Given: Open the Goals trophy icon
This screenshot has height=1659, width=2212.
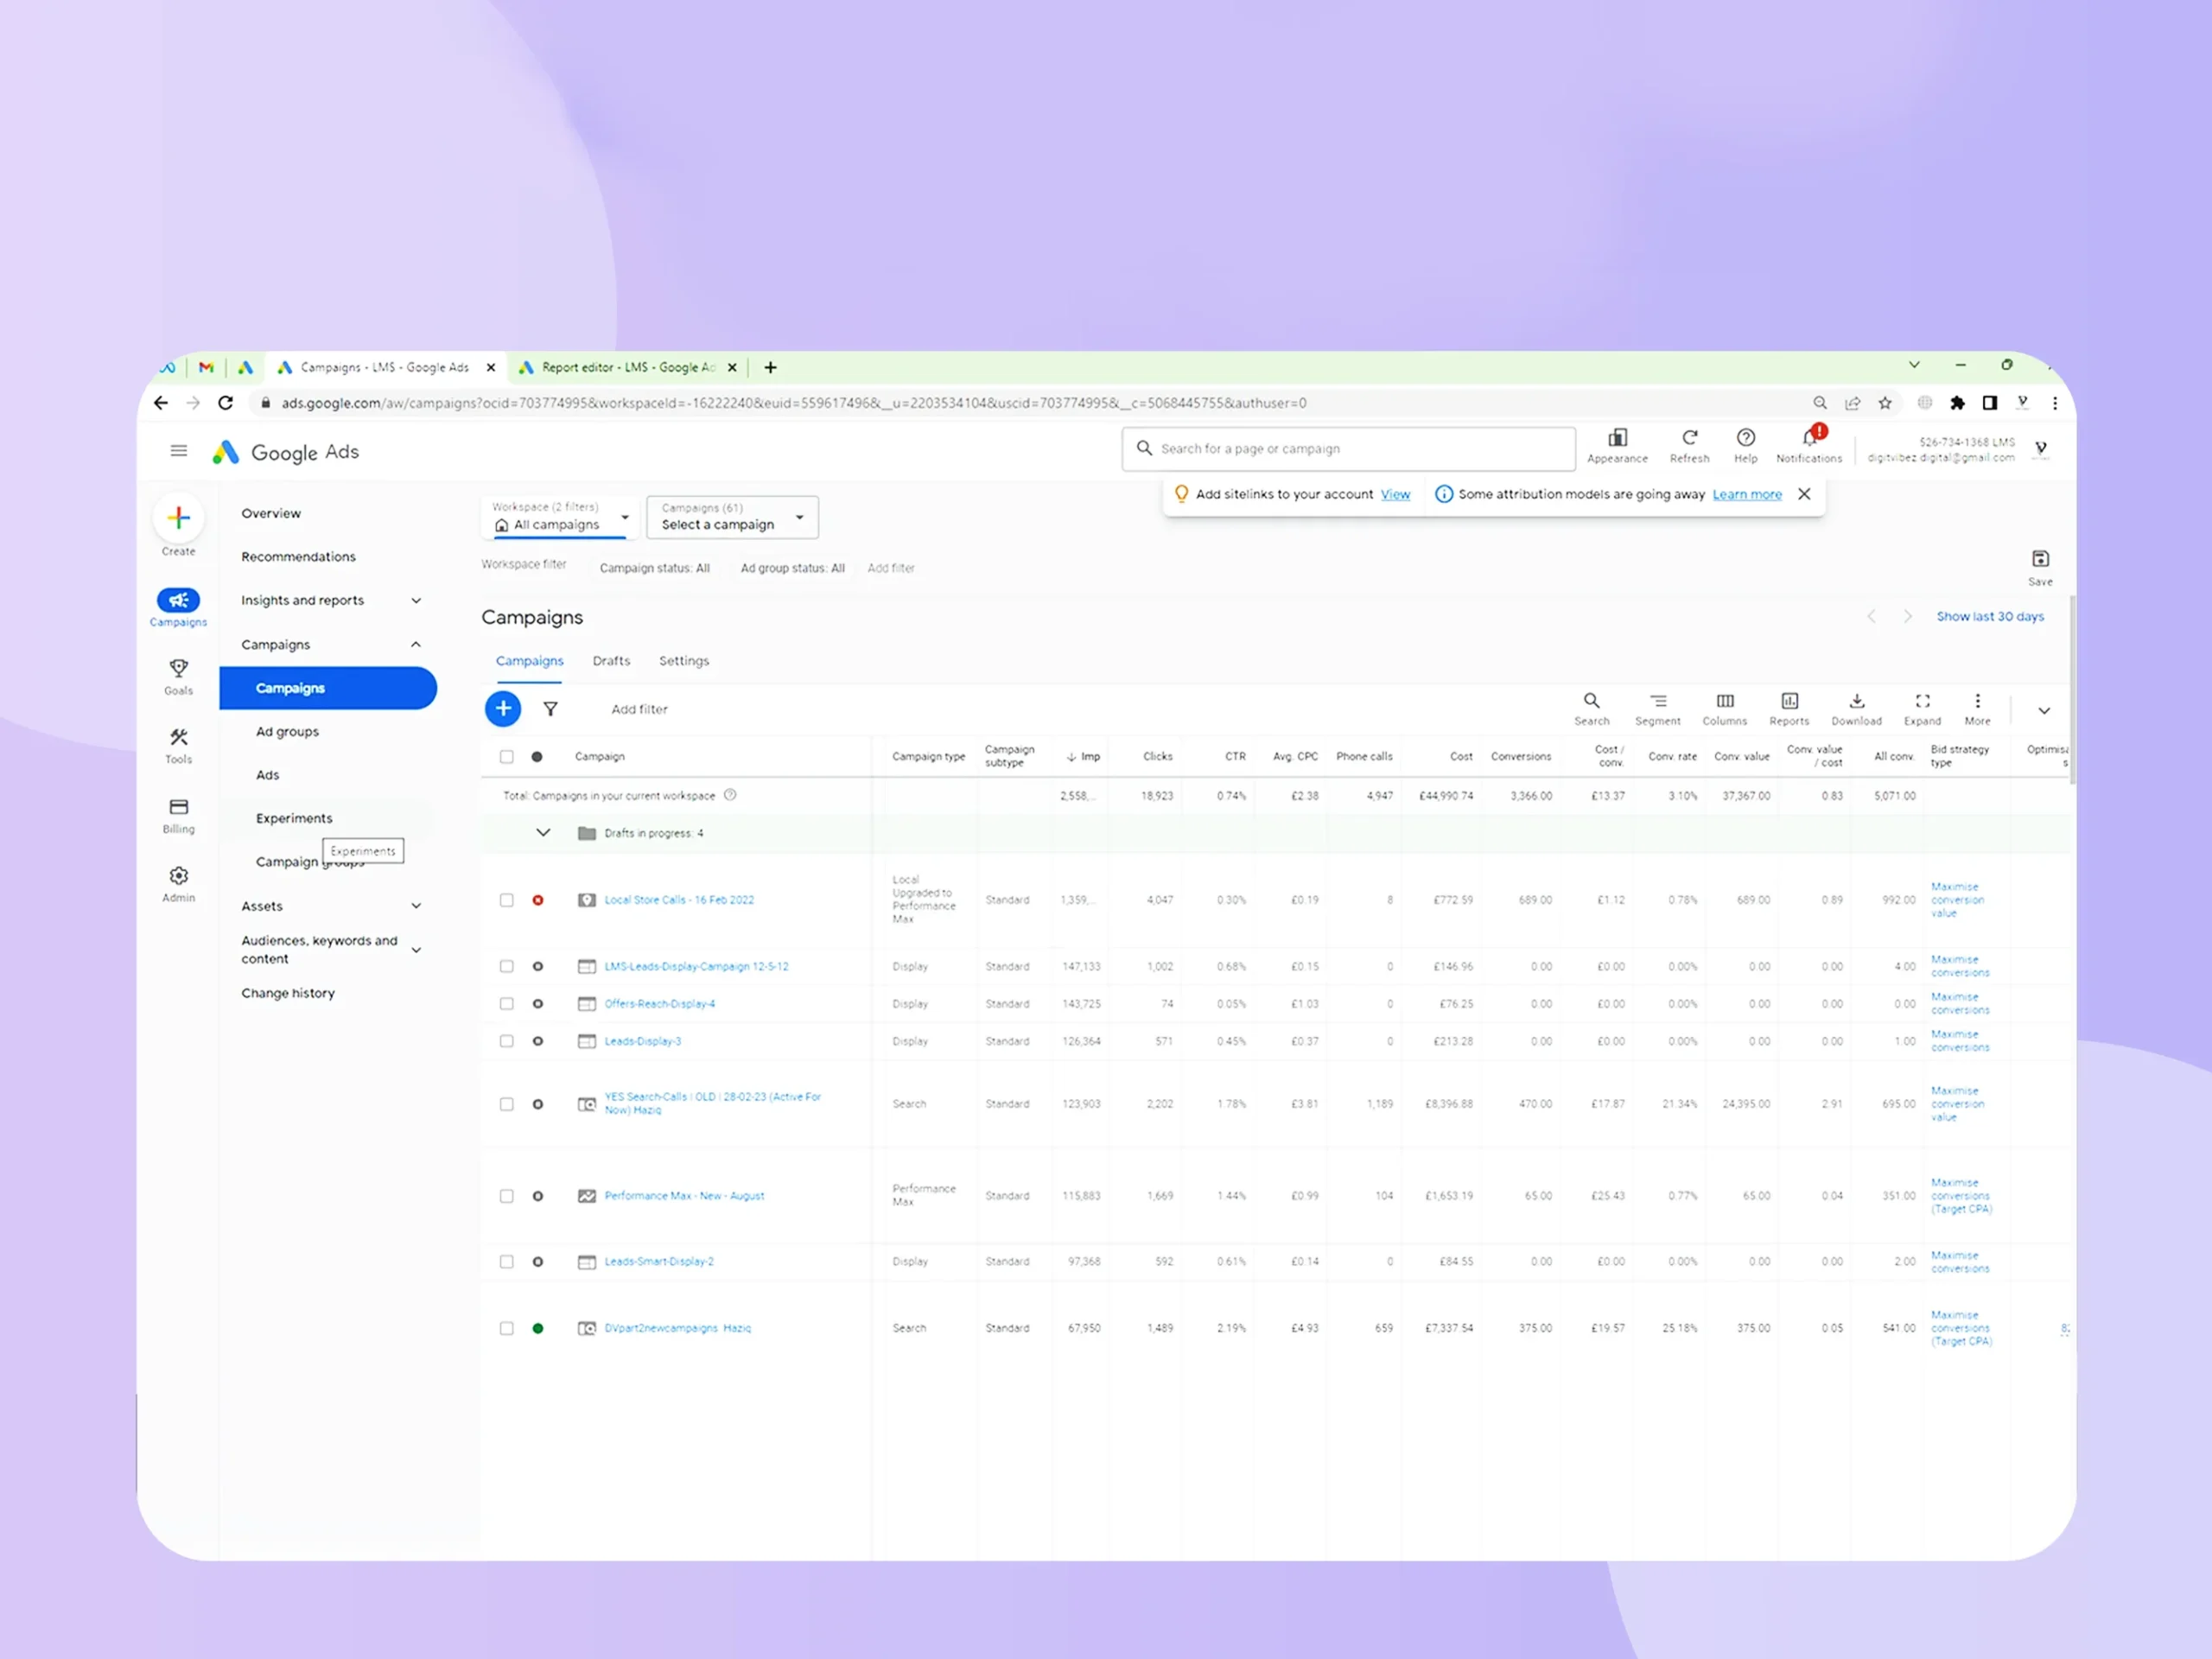Looking at the screenshot, I should [179, 669].
